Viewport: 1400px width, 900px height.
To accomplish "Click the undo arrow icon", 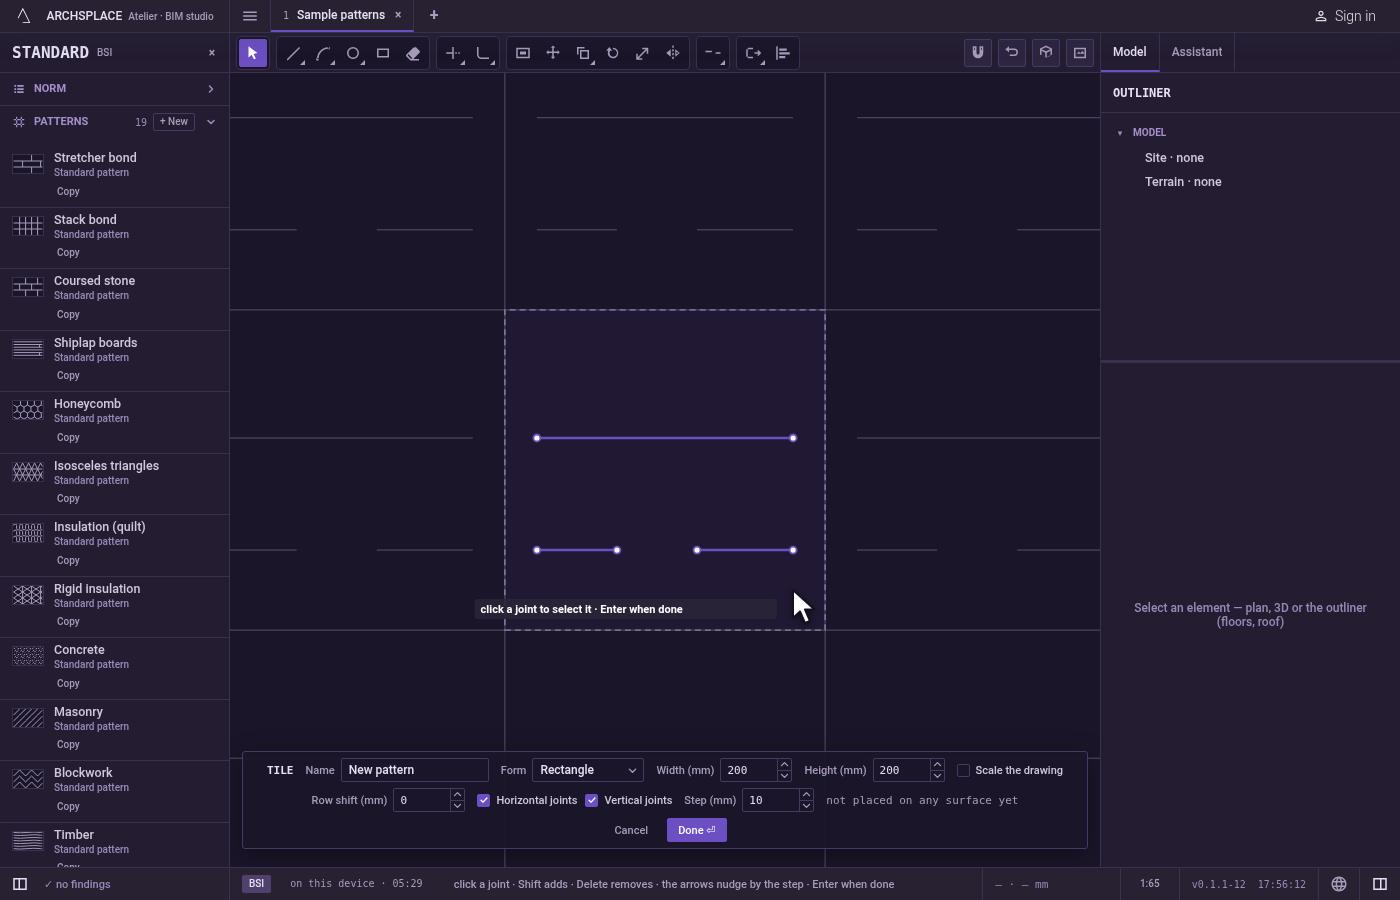I will point(1012,53).
